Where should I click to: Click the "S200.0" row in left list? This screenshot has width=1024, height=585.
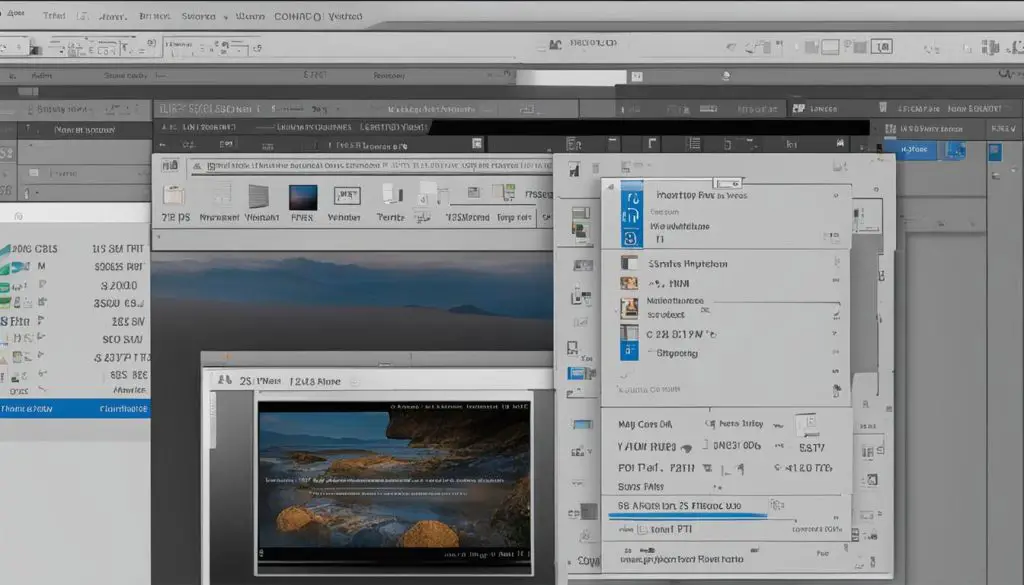75,285
